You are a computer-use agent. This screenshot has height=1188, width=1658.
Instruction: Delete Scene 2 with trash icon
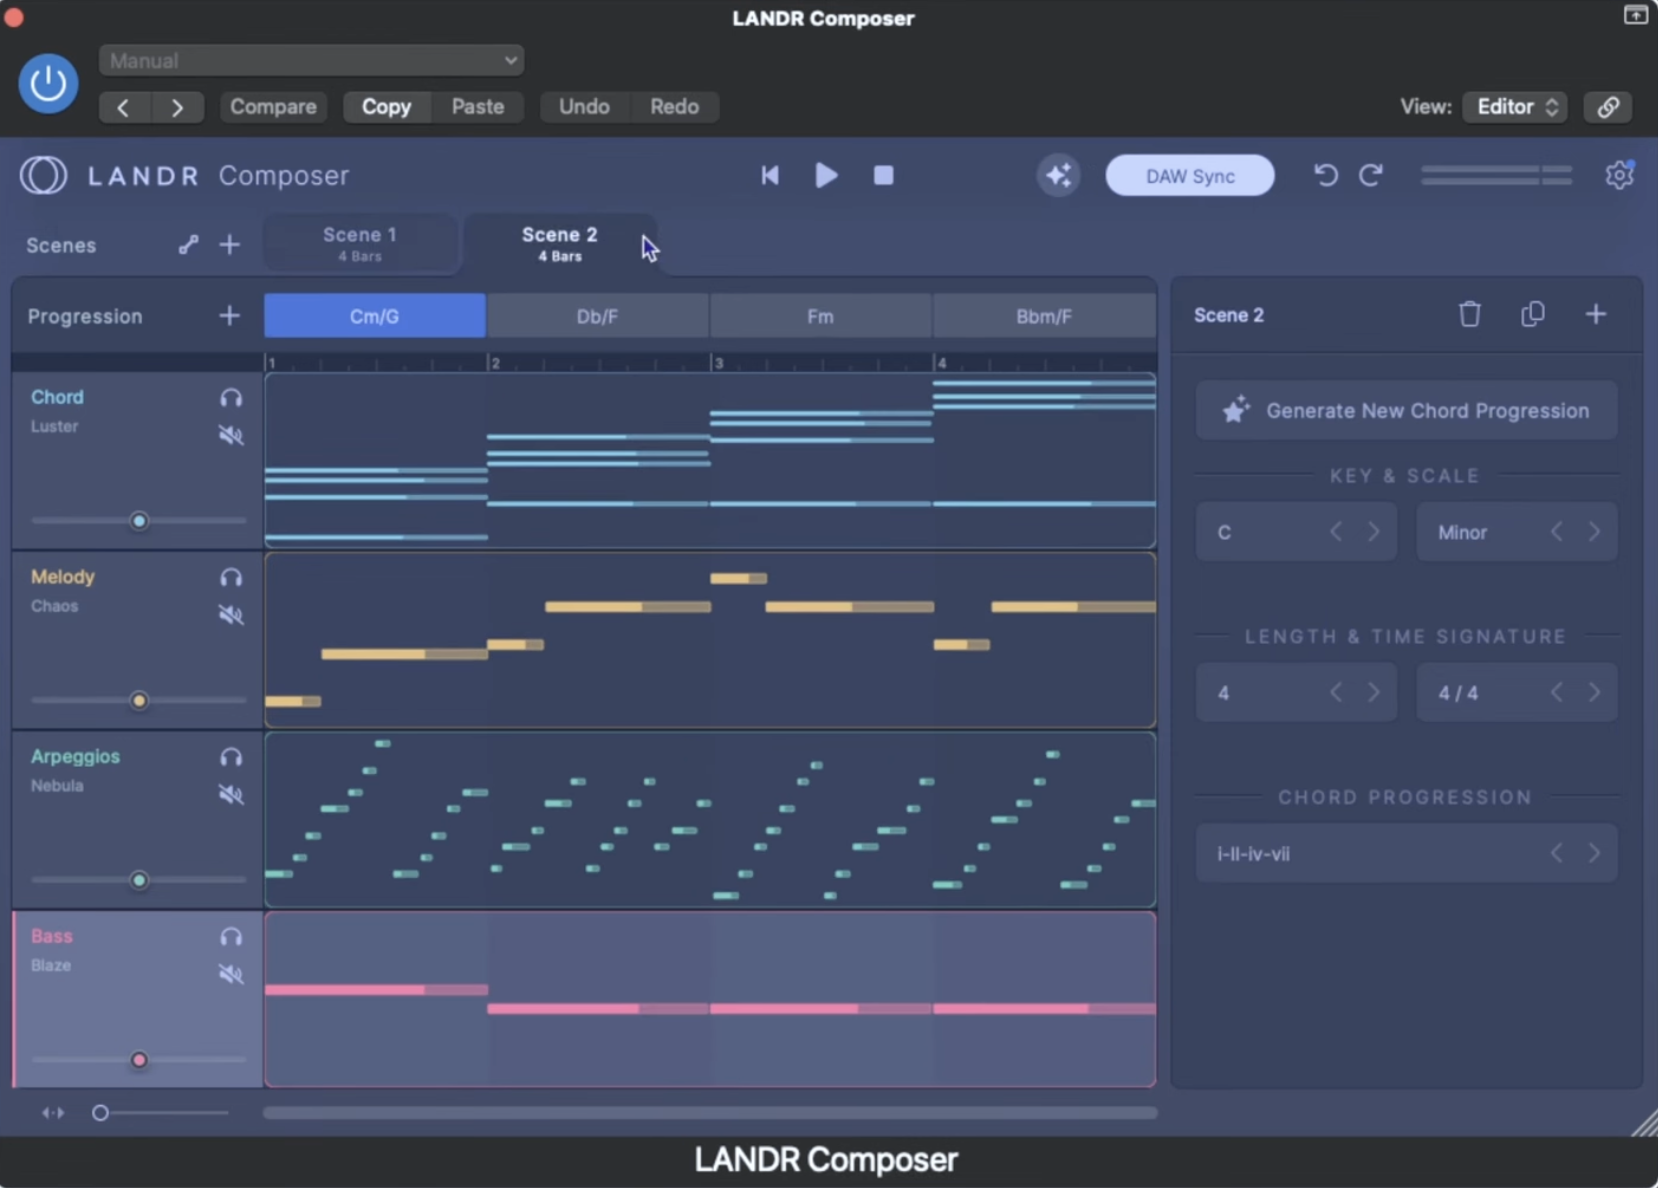(x=1469, y=314)
